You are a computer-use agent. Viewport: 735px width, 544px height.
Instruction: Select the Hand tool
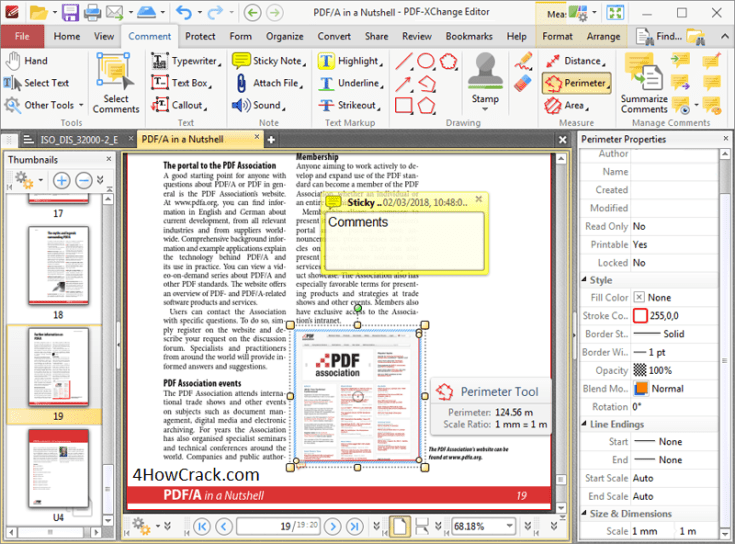[26, 61]
